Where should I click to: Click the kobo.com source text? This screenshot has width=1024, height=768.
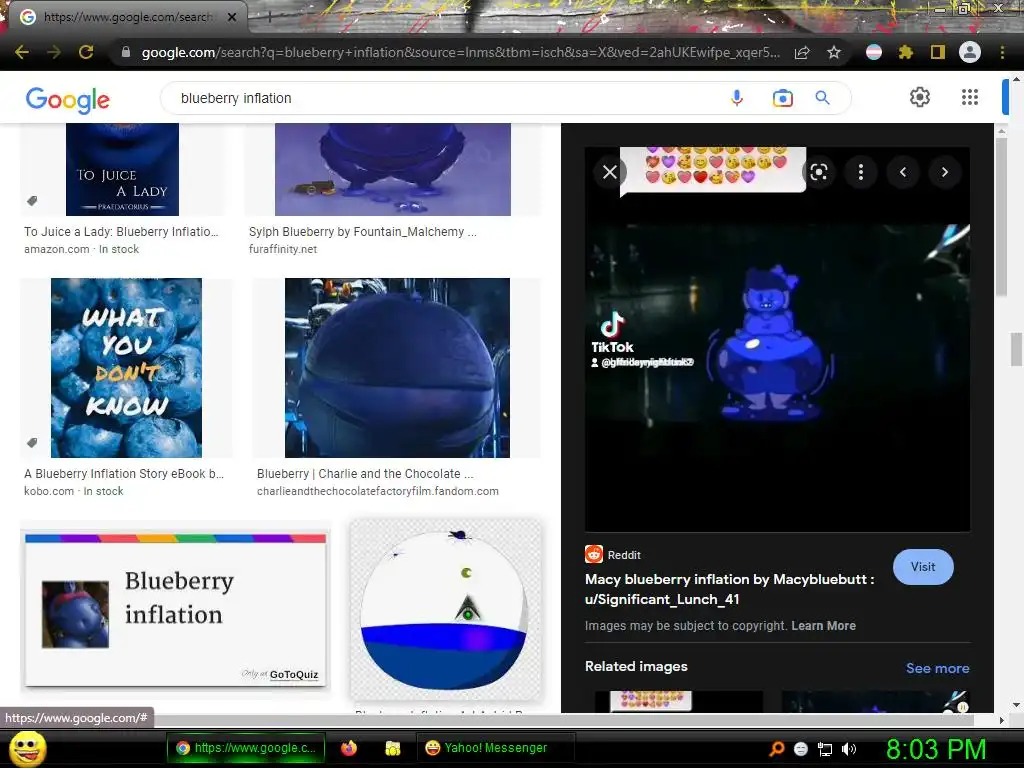[49, 491]
